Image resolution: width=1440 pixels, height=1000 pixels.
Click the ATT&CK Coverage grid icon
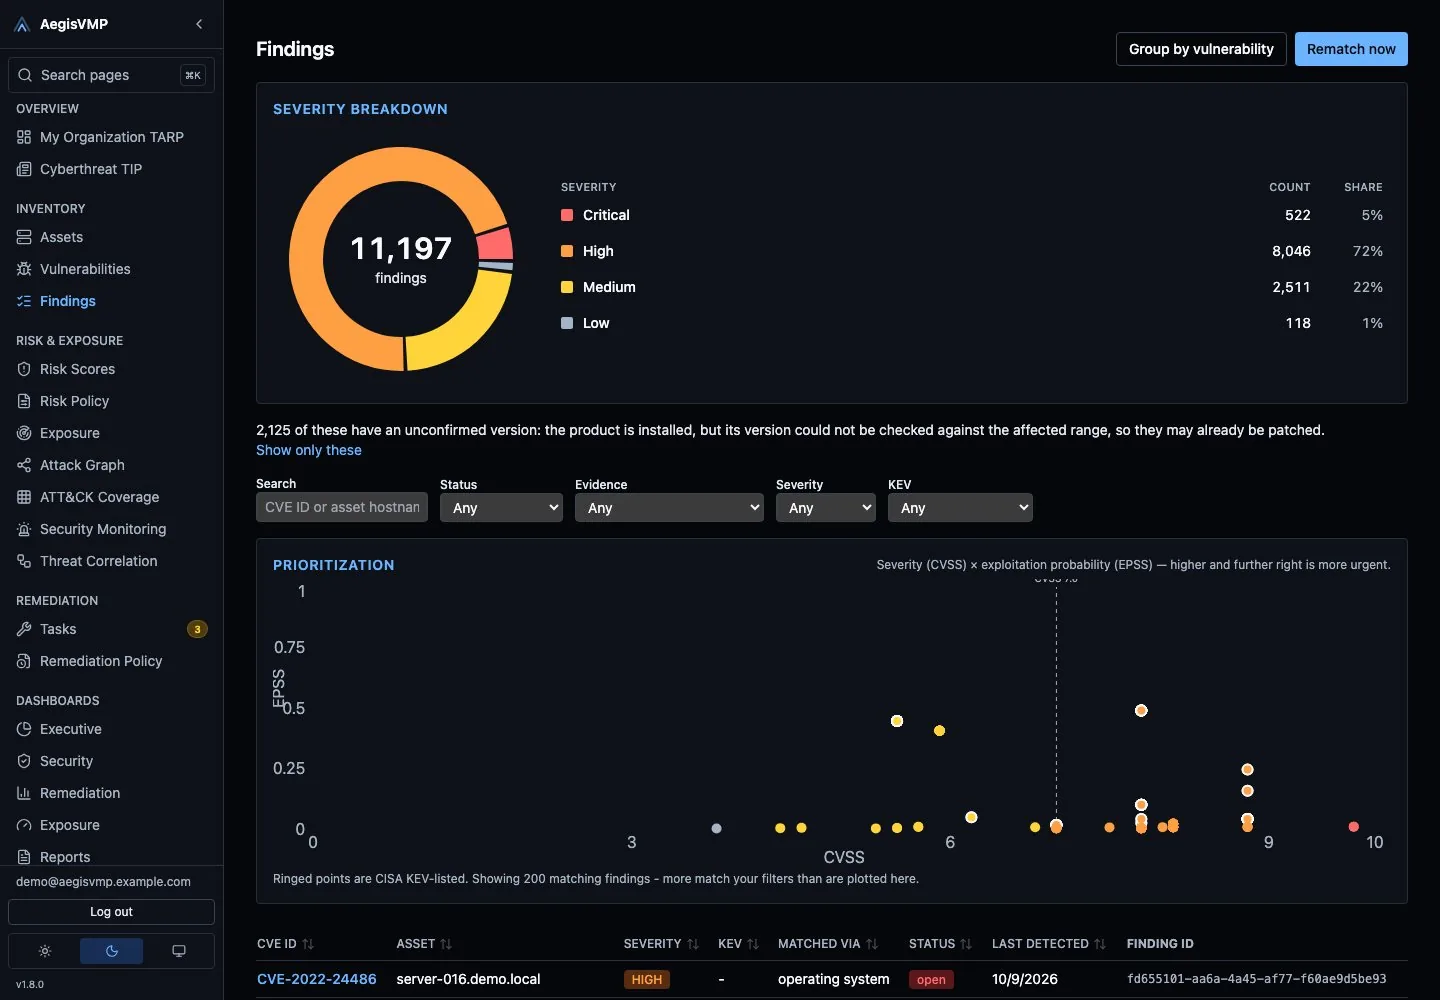click(x=24, y=497)
